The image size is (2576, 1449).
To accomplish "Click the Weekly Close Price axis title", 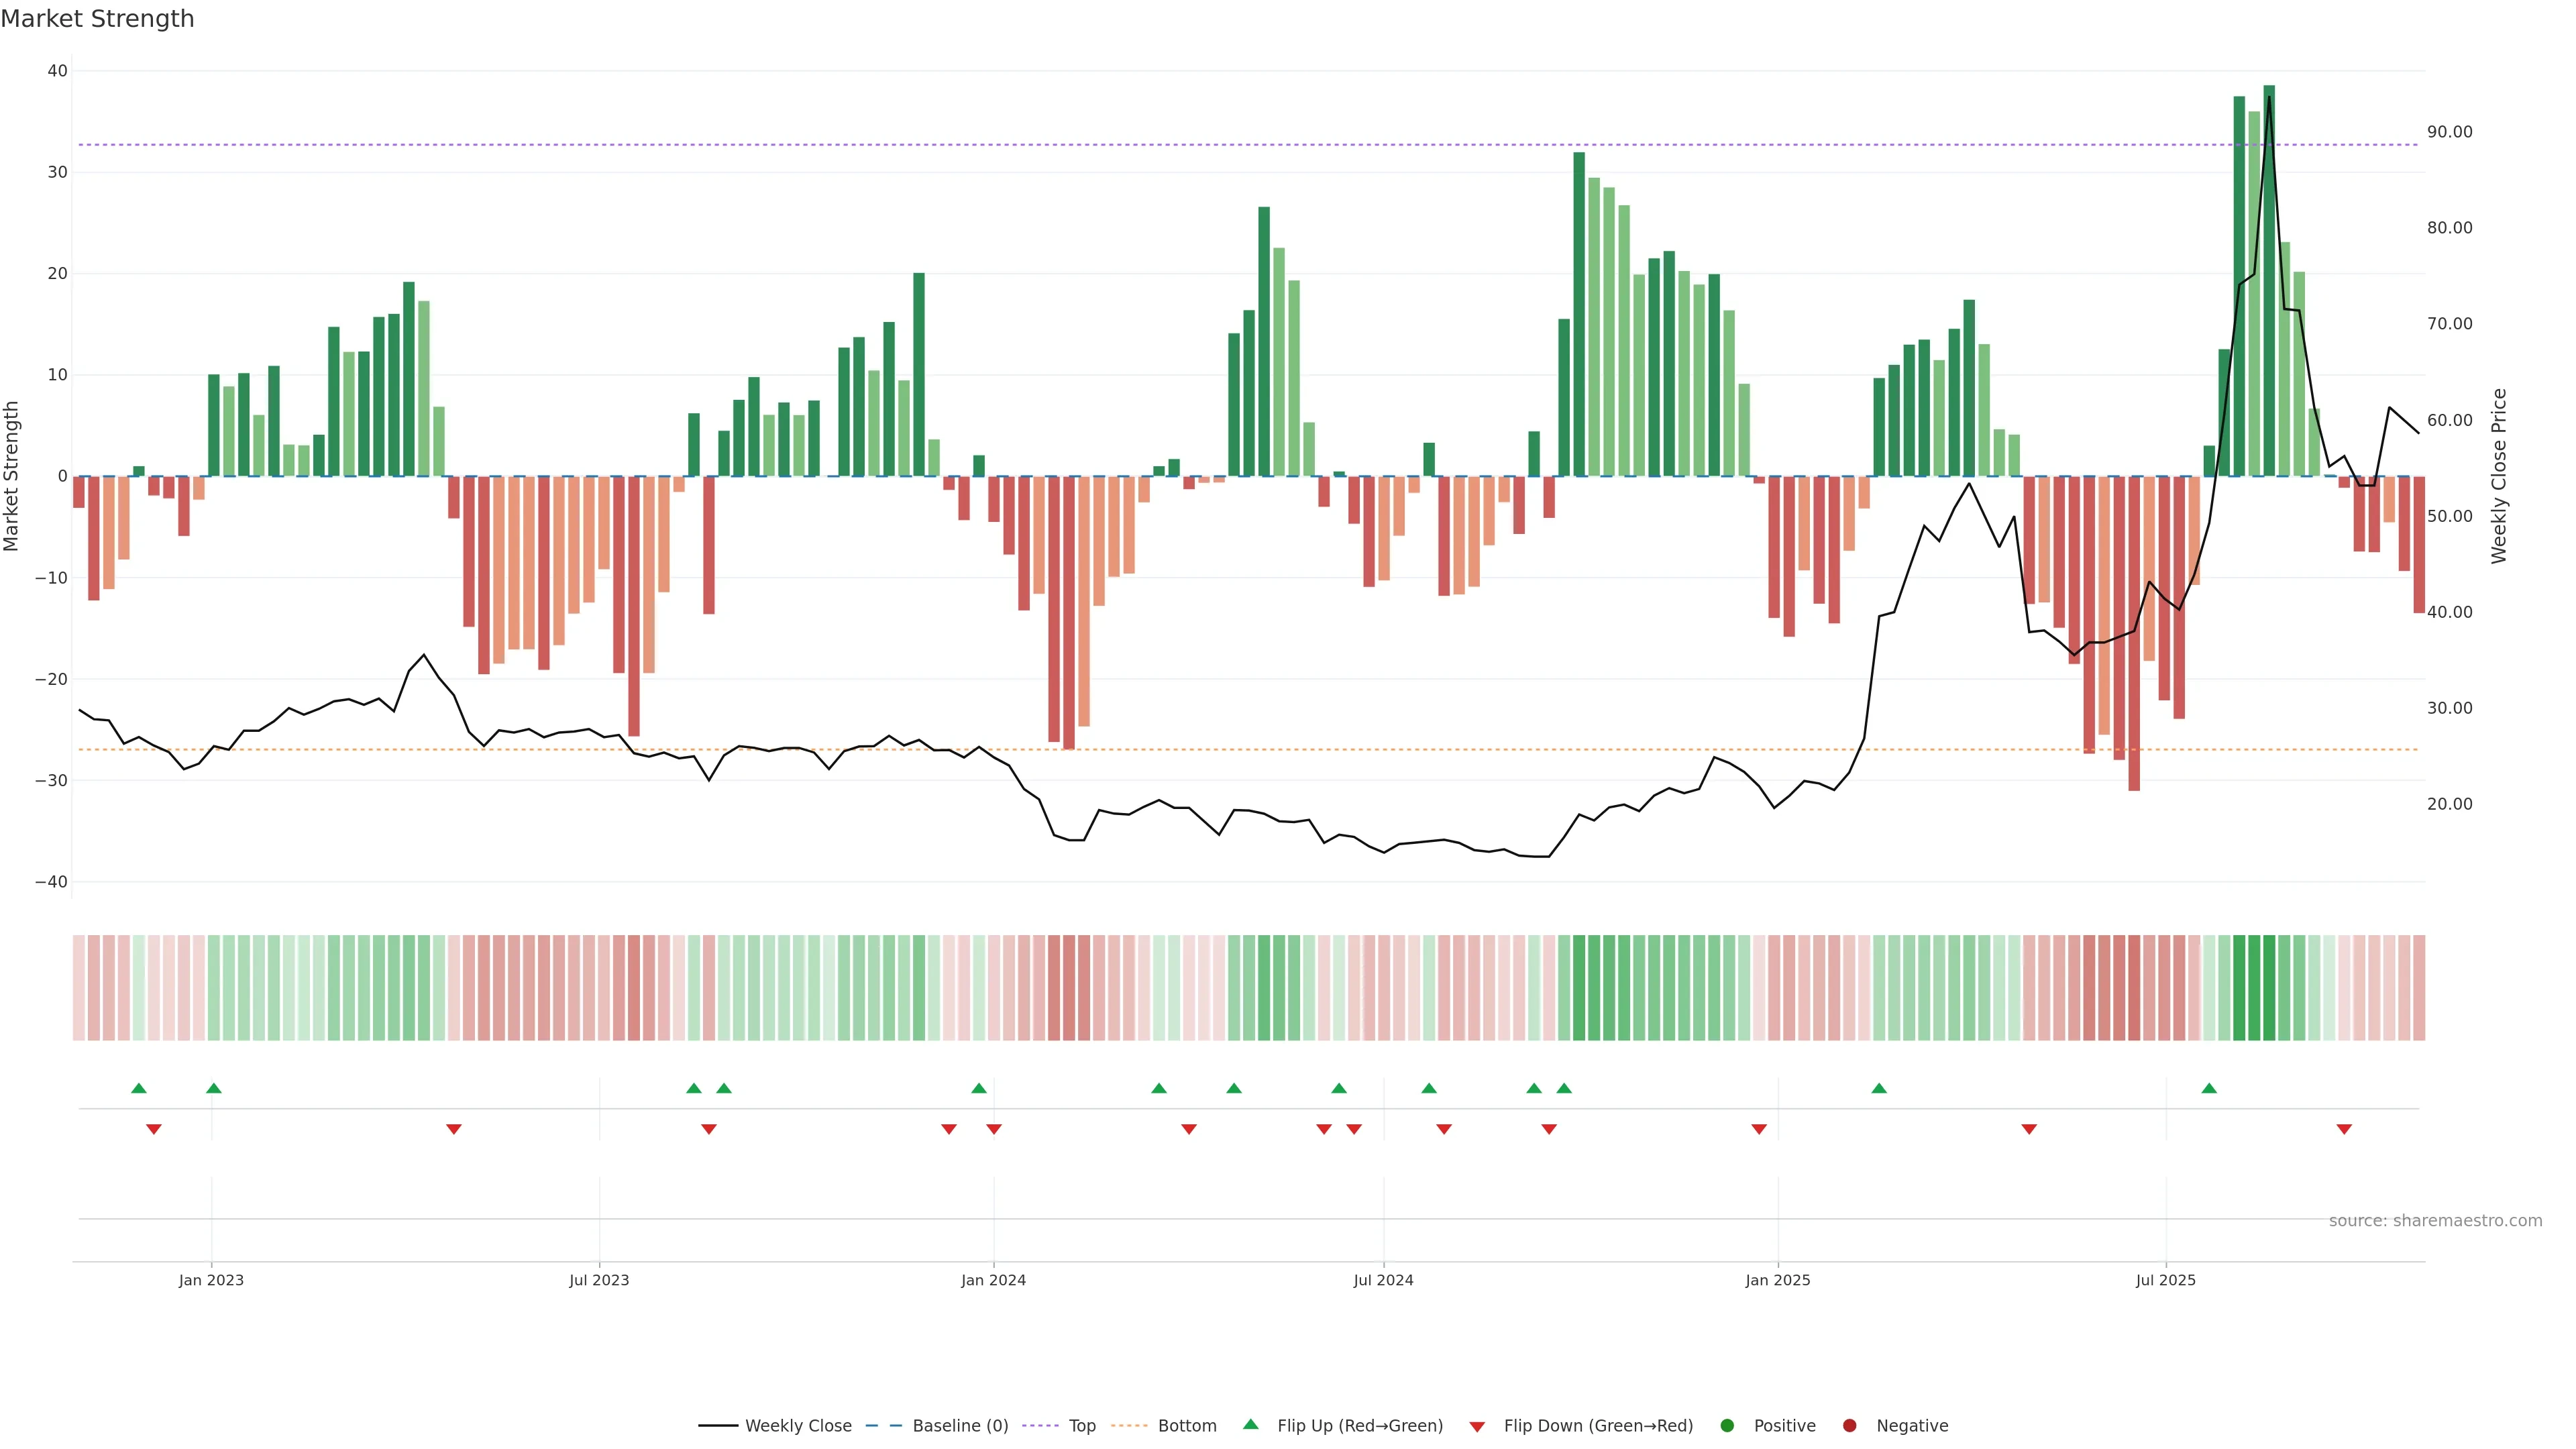I will pyautogui.click(x=2499, y=476).
